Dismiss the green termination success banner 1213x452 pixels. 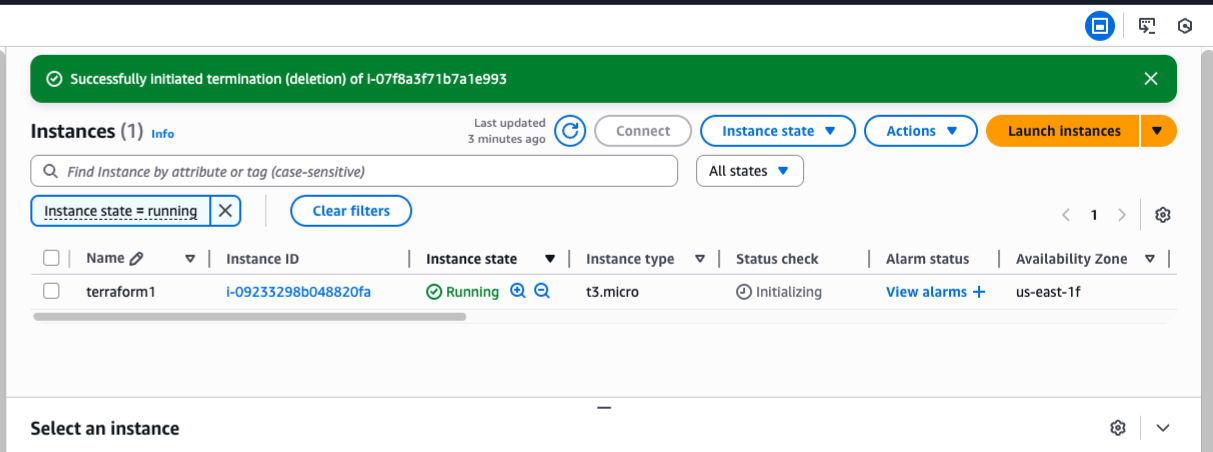click(x=1151, y=79)
